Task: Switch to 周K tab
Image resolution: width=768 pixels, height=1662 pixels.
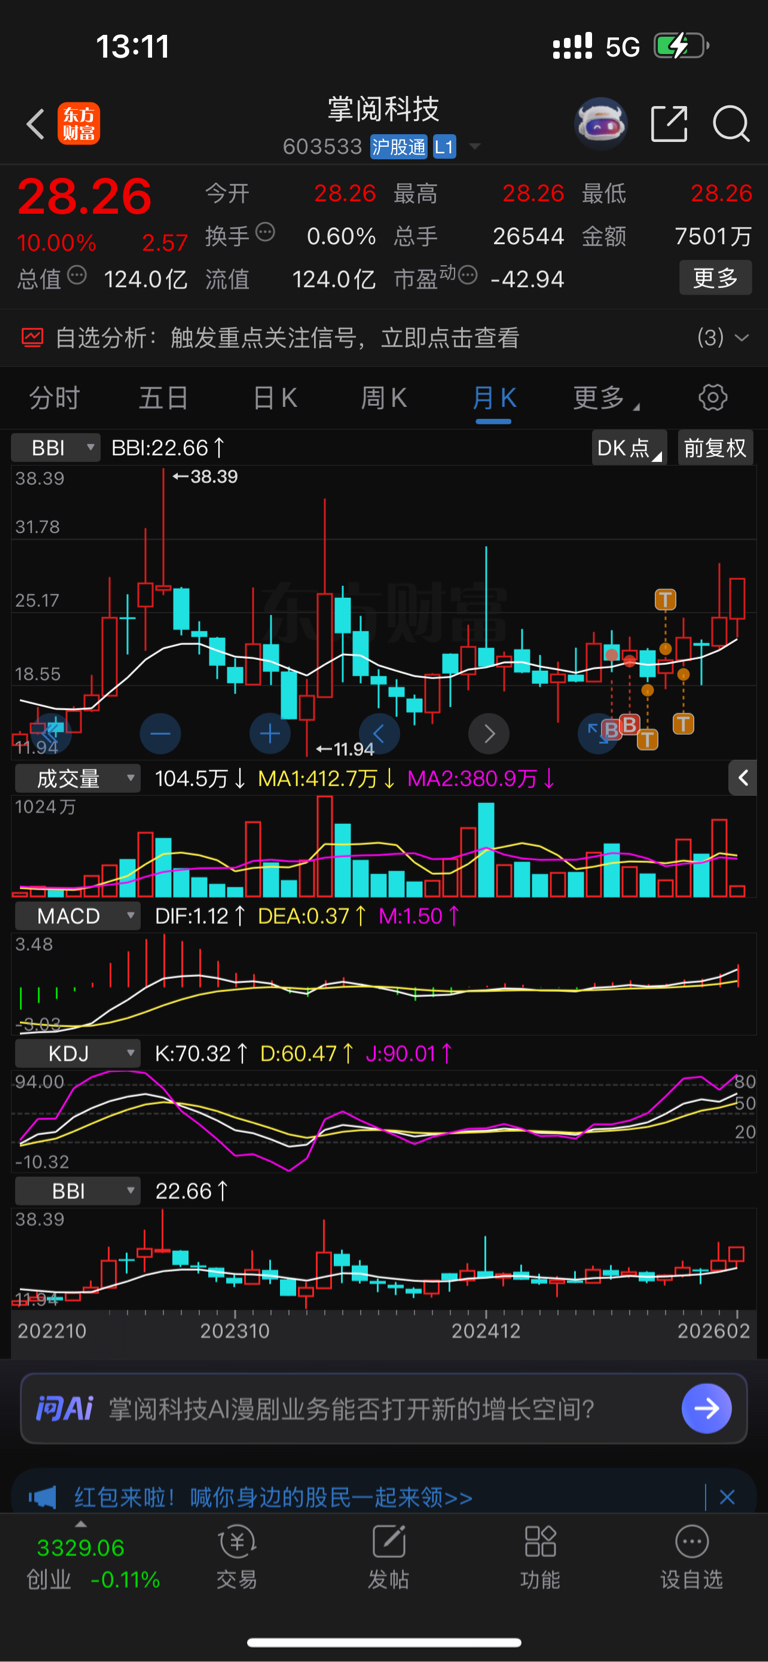Action: (x=383, y=398)
